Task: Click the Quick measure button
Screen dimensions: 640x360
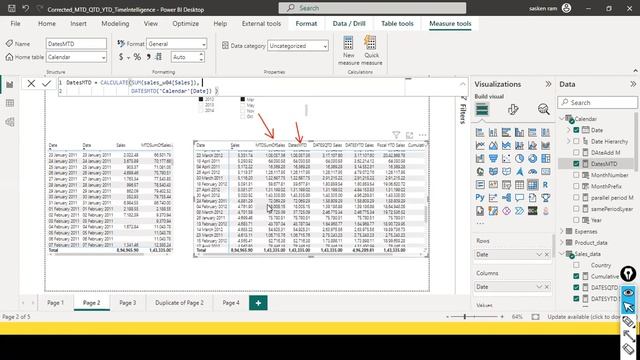Action: tap(371, 51)
